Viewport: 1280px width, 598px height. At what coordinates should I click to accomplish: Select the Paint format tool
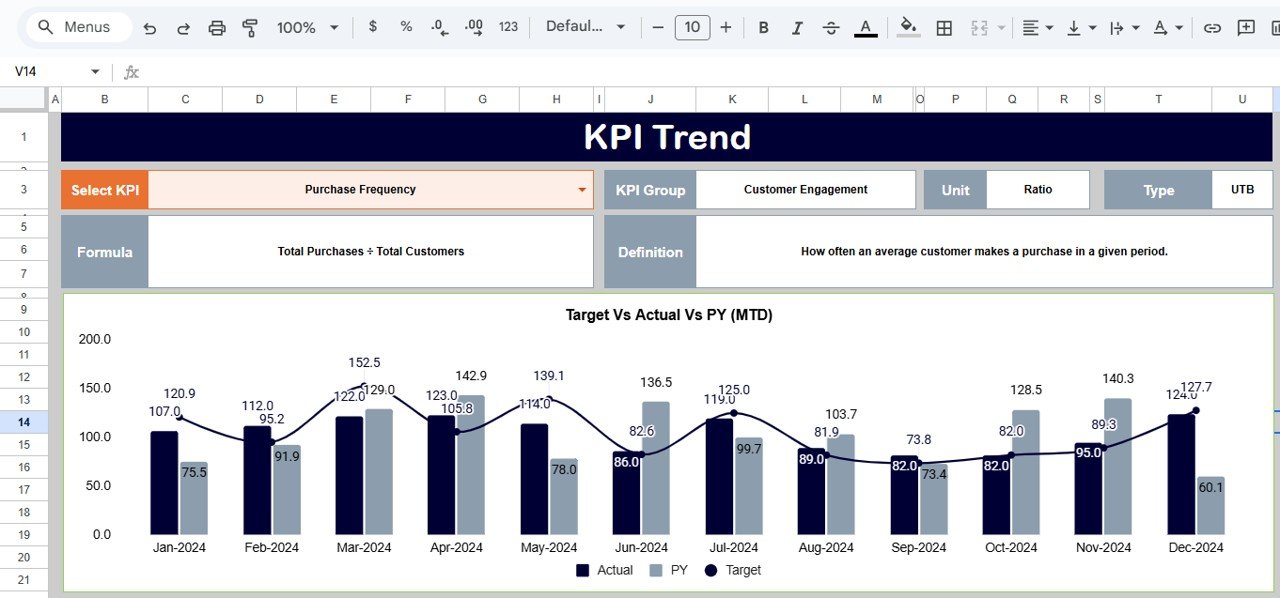point(250,27)
